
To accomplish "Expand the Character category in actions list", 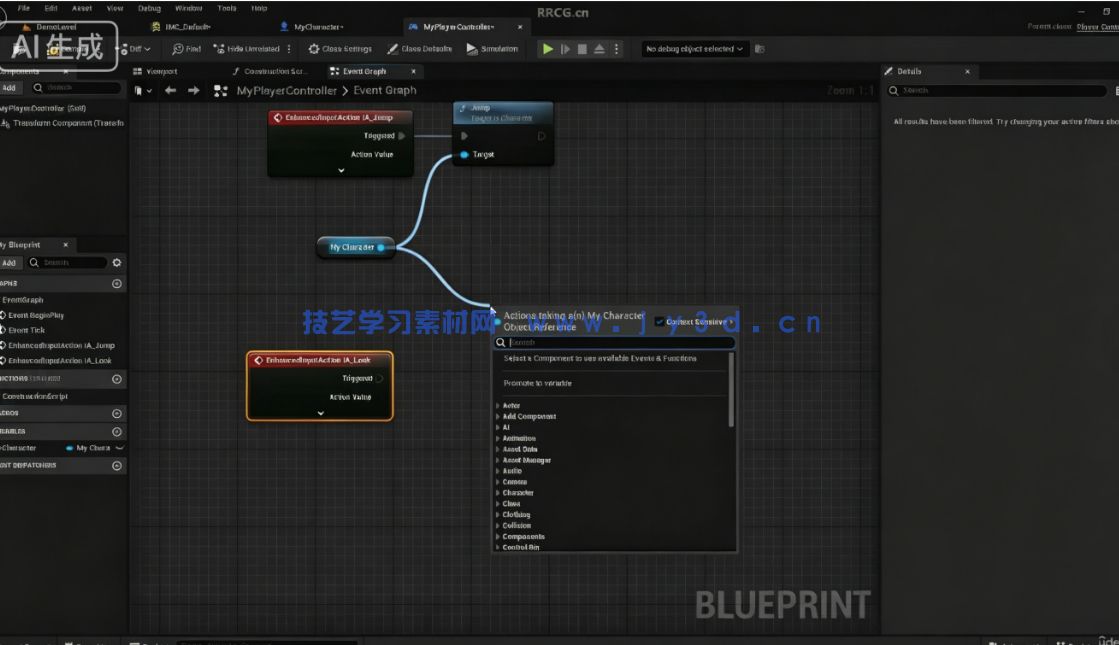I will point(517,493).
